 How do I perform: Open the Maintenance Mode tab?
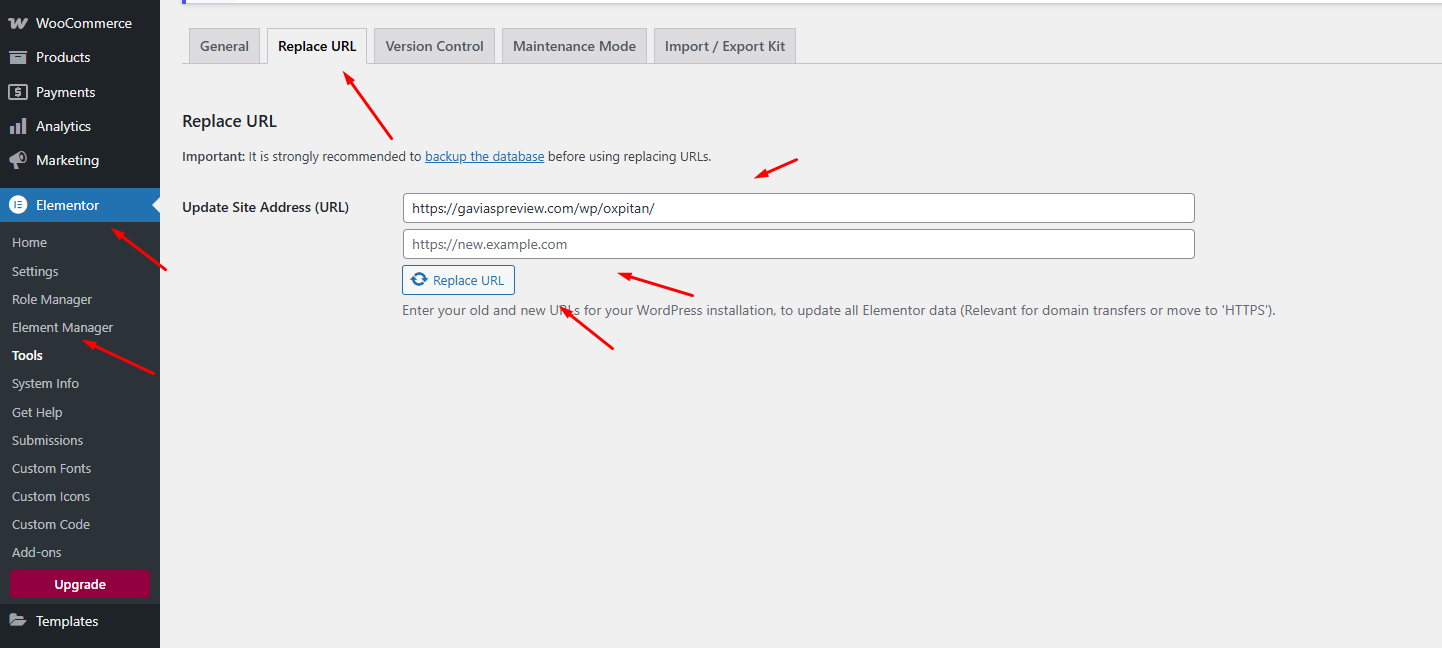(574, 46)
